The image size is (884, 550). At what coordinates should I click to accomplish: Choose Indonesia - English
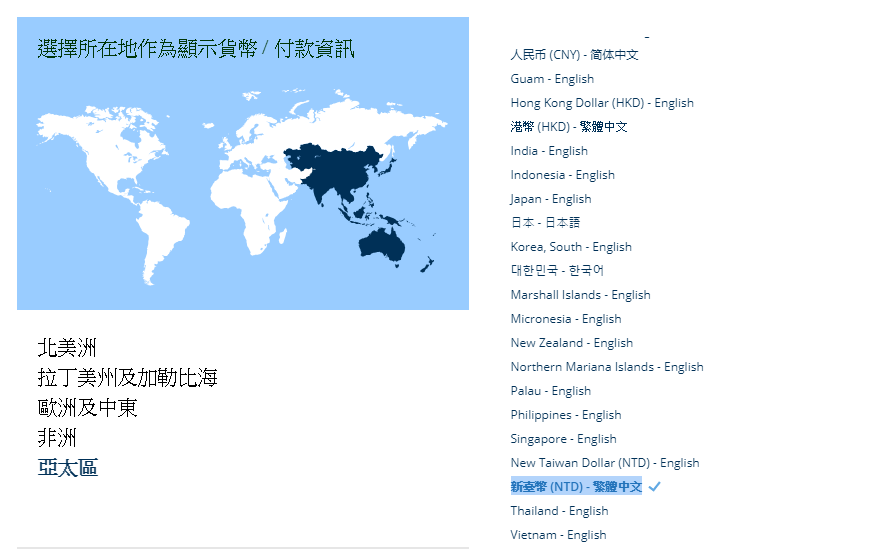click(x=562, y=175)
